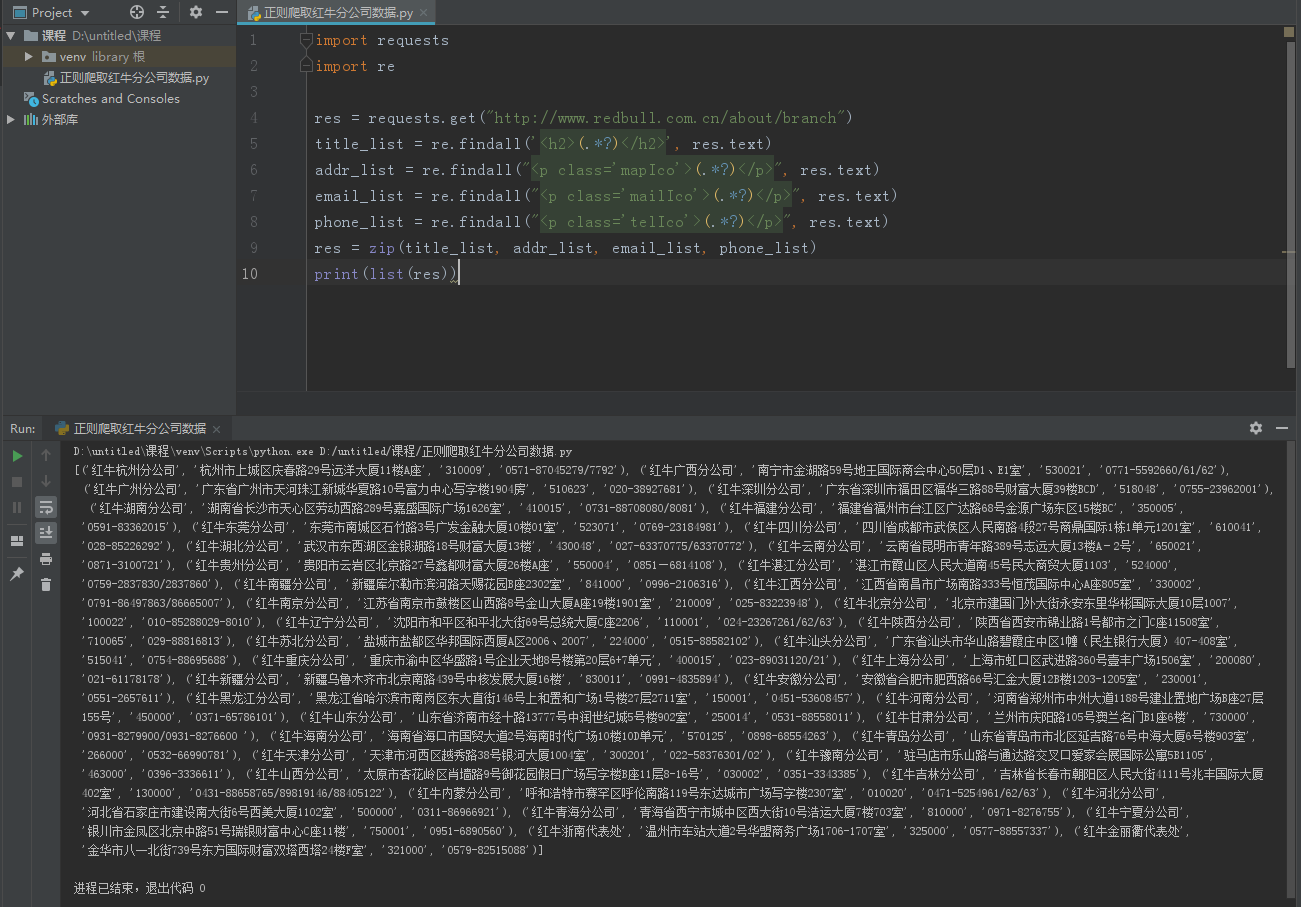1301x907 pixels.
Task: Expand the venv library folder
Action: point(30,57)
